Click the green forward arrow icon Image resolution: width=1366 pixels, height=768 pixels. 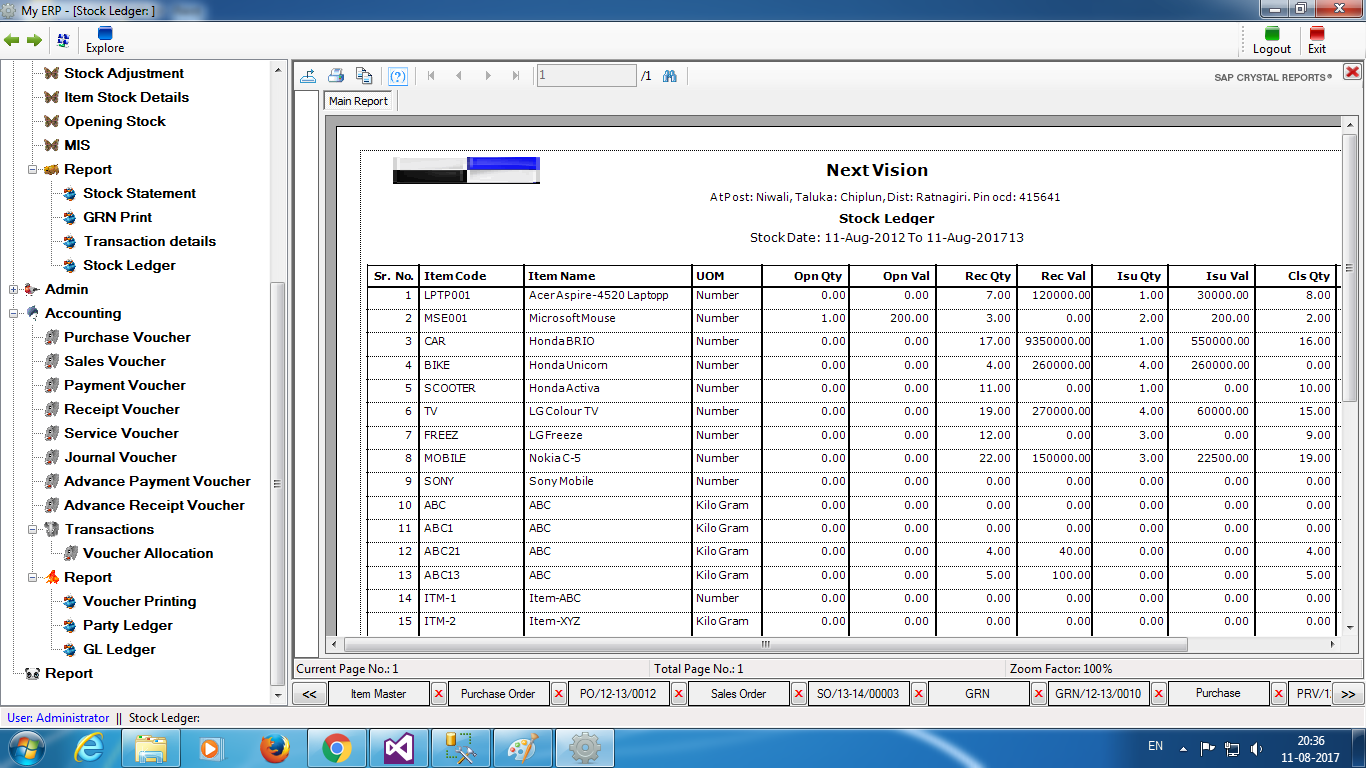[x=34, y=40]
